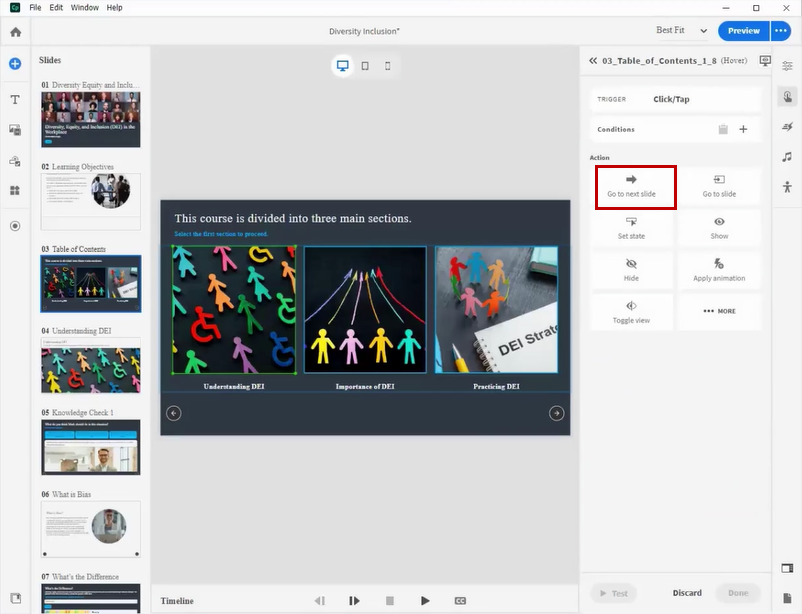Open the Animations icon in right sidebar
The width and height of the screenshot is (802, 614).
point(787,127)
